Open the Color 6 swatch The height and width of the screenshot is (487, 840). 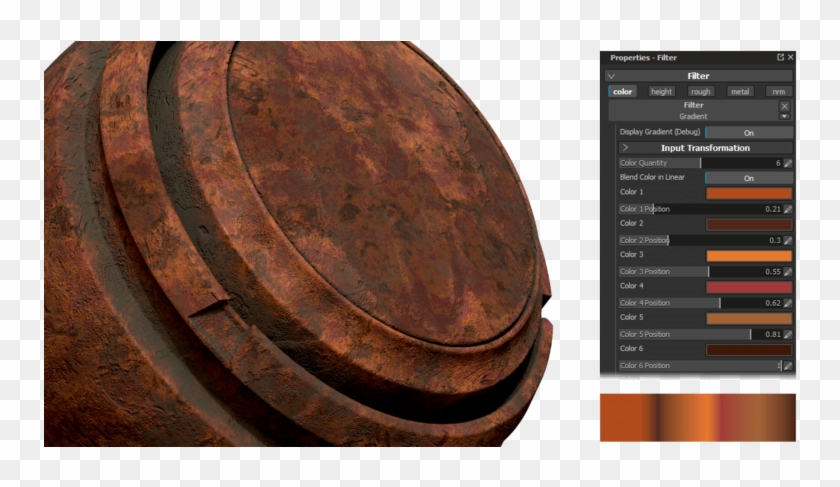749,350
